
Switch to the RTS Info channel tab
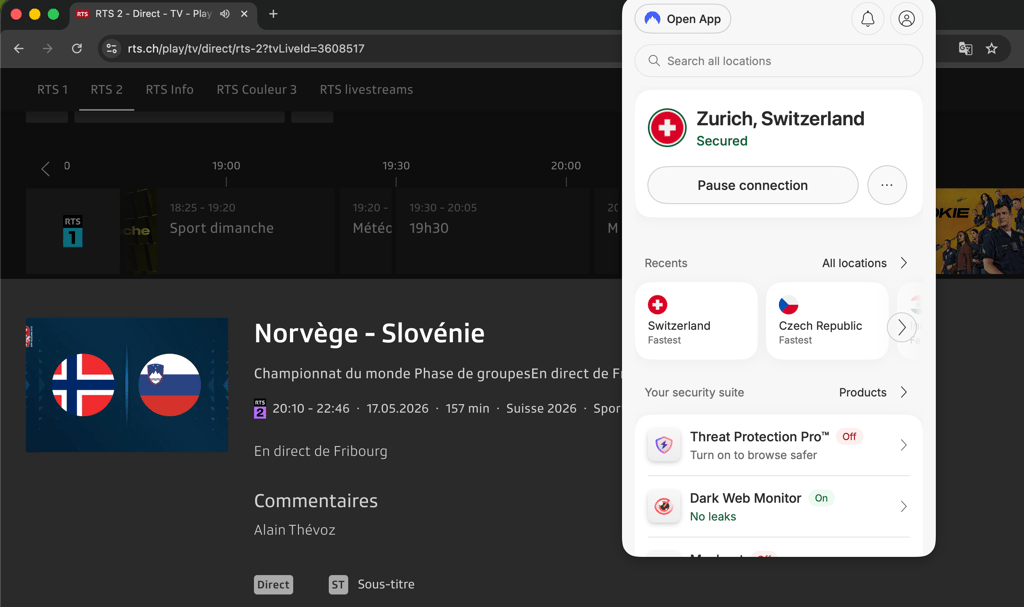[169, 90]
